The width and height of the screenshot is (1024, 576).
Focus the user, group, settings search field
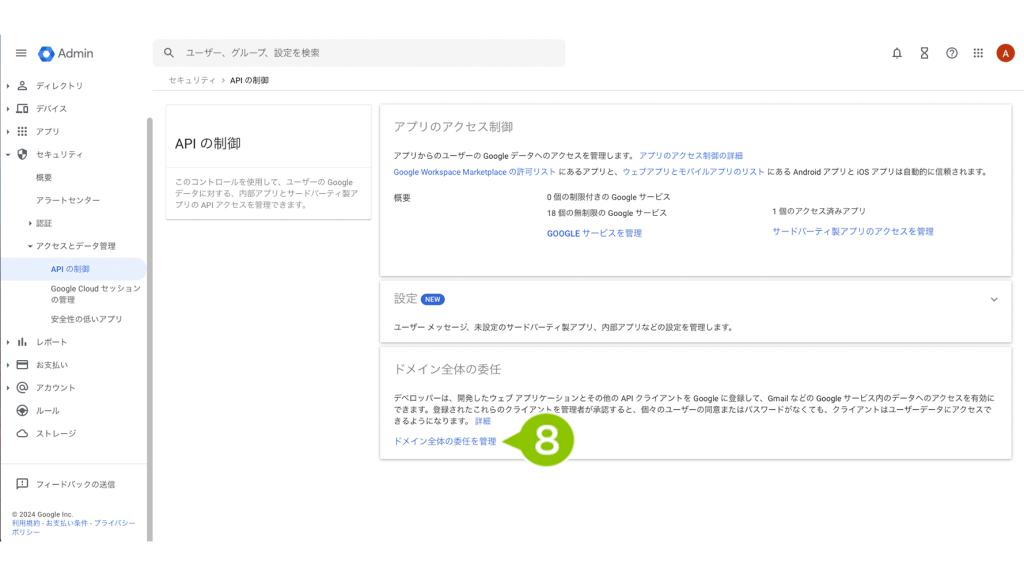pos(359,53)
